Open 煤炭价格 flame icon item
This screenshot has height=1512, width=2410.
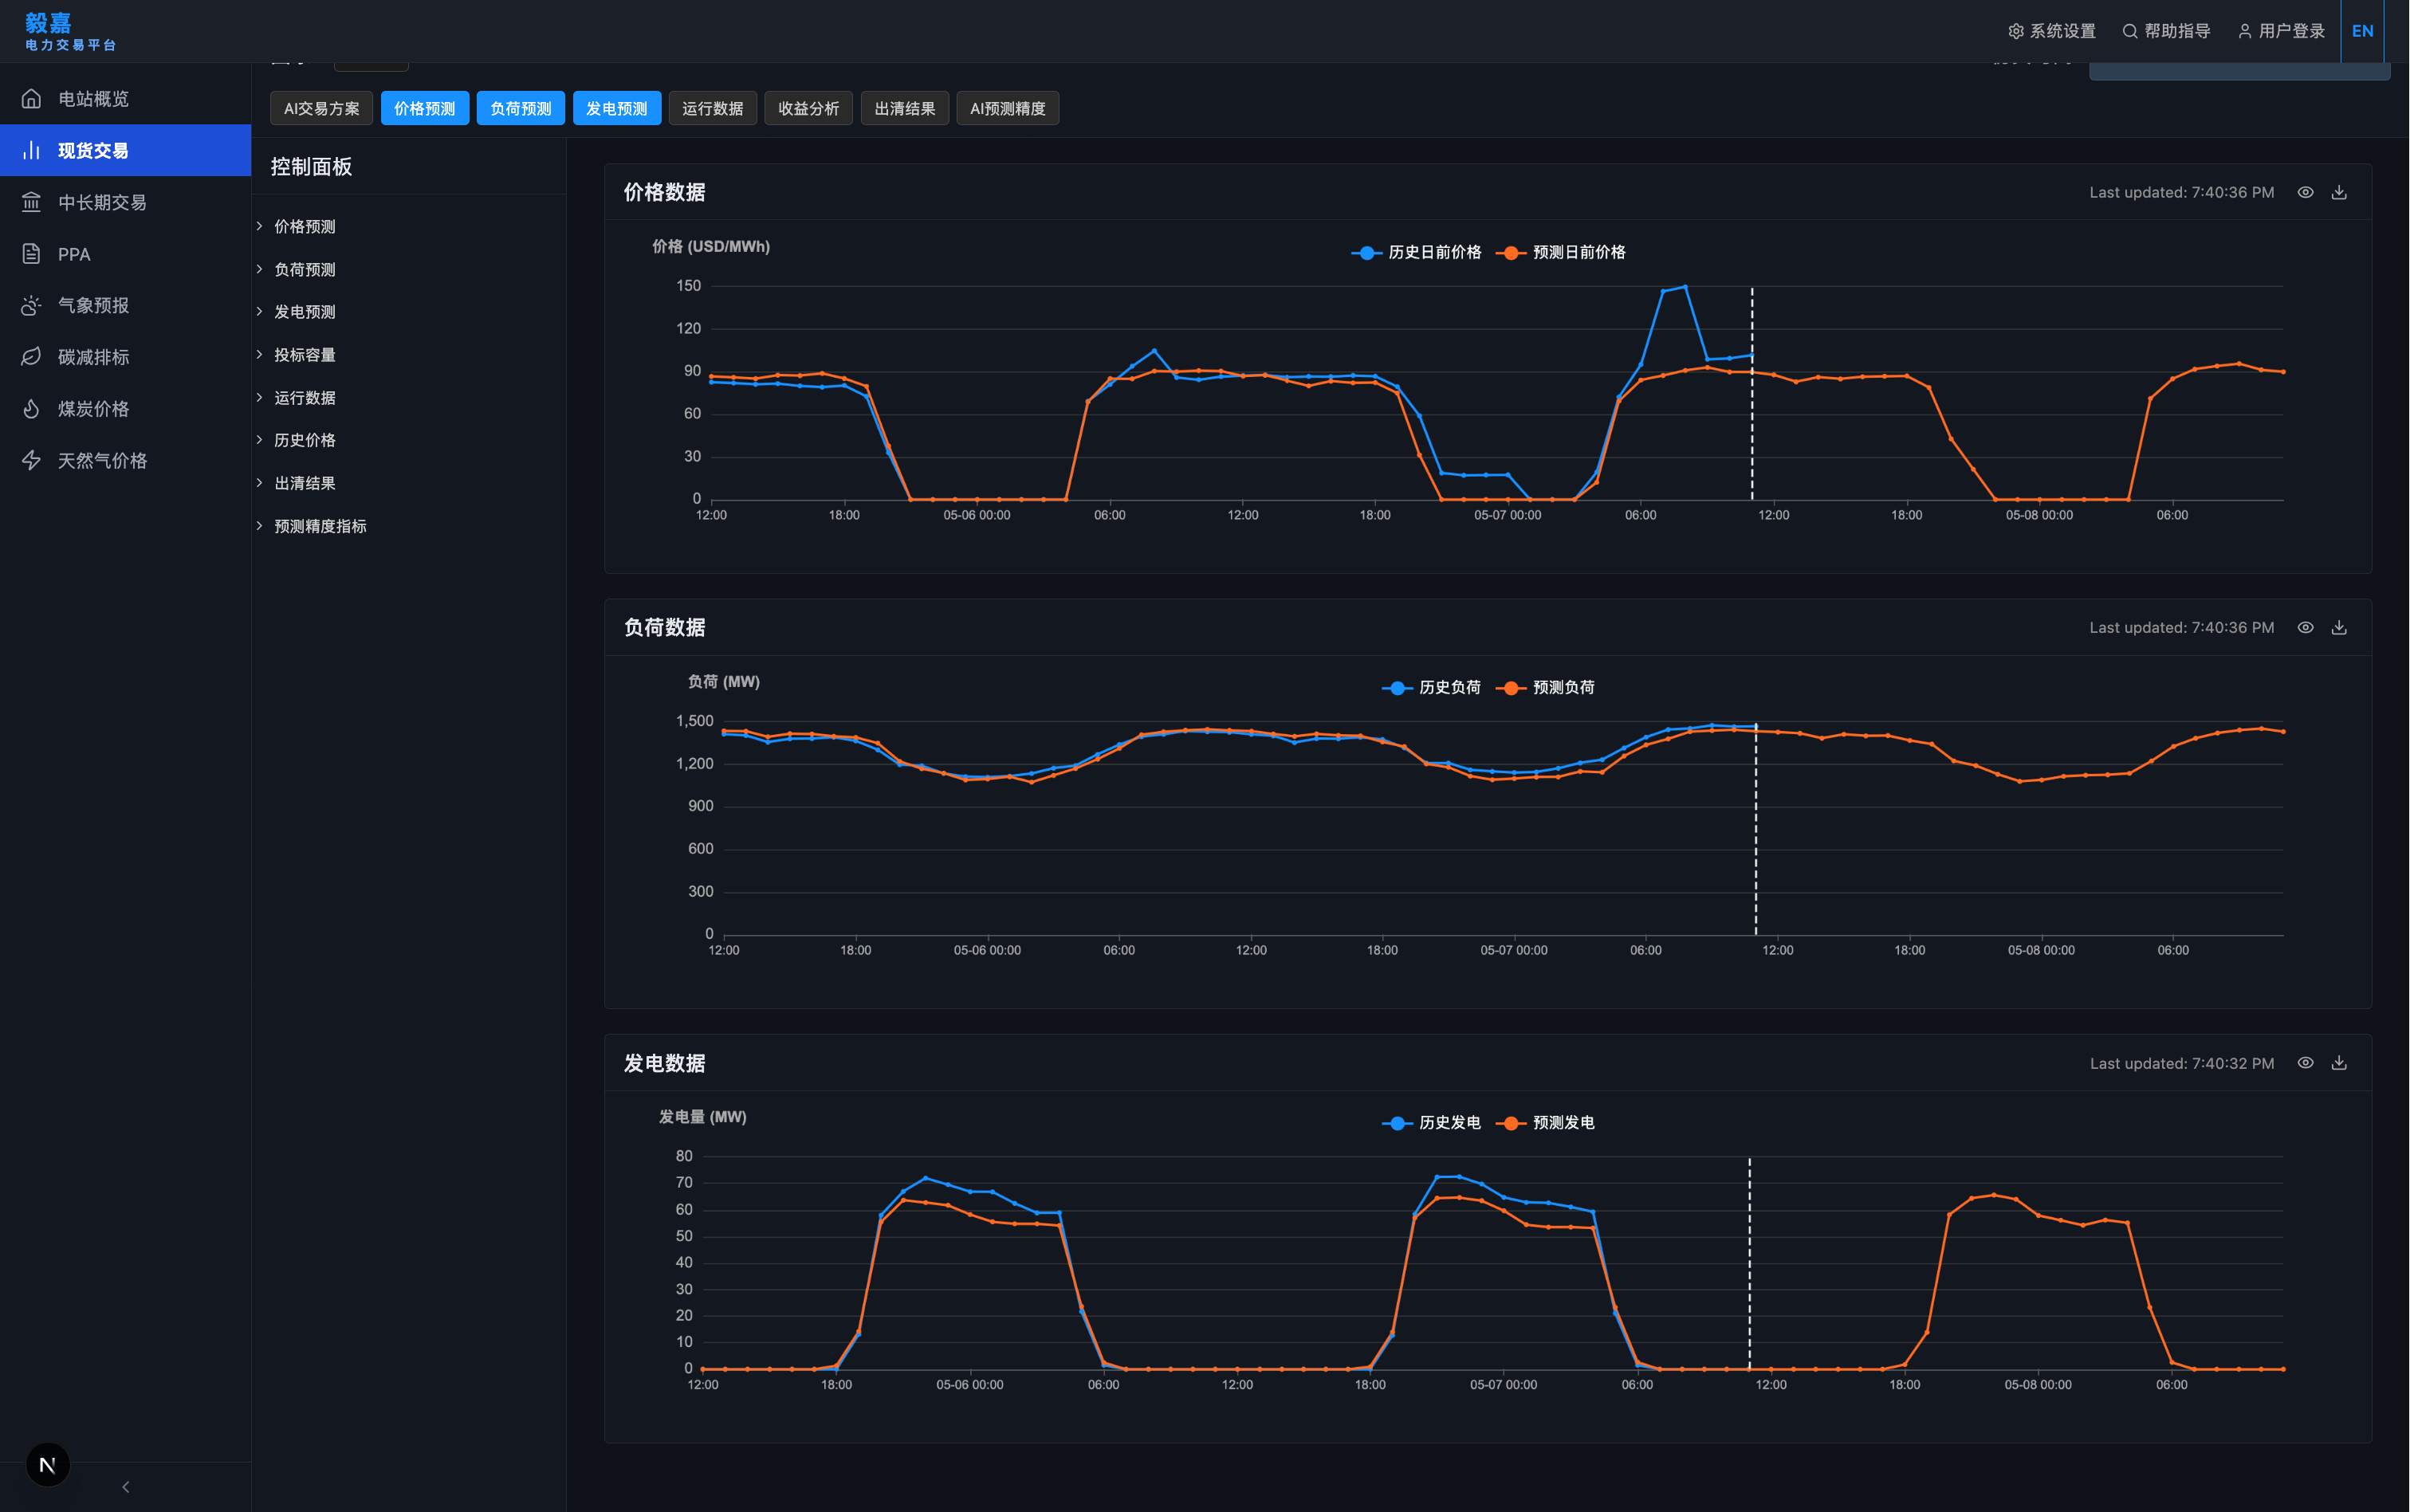[31, 409]
